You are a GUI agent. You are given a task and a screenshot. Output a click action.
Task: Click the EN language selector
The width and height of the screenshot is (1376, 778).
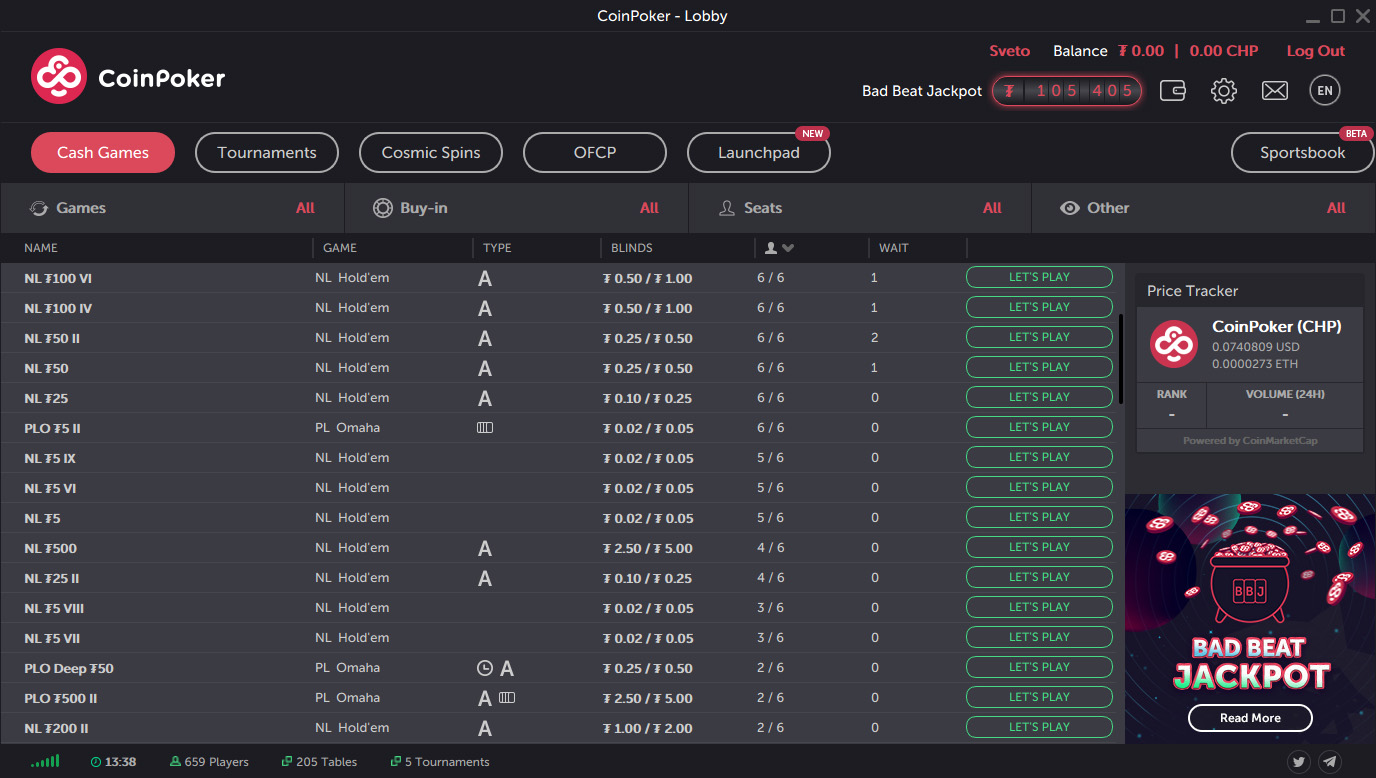point(1324,91)
